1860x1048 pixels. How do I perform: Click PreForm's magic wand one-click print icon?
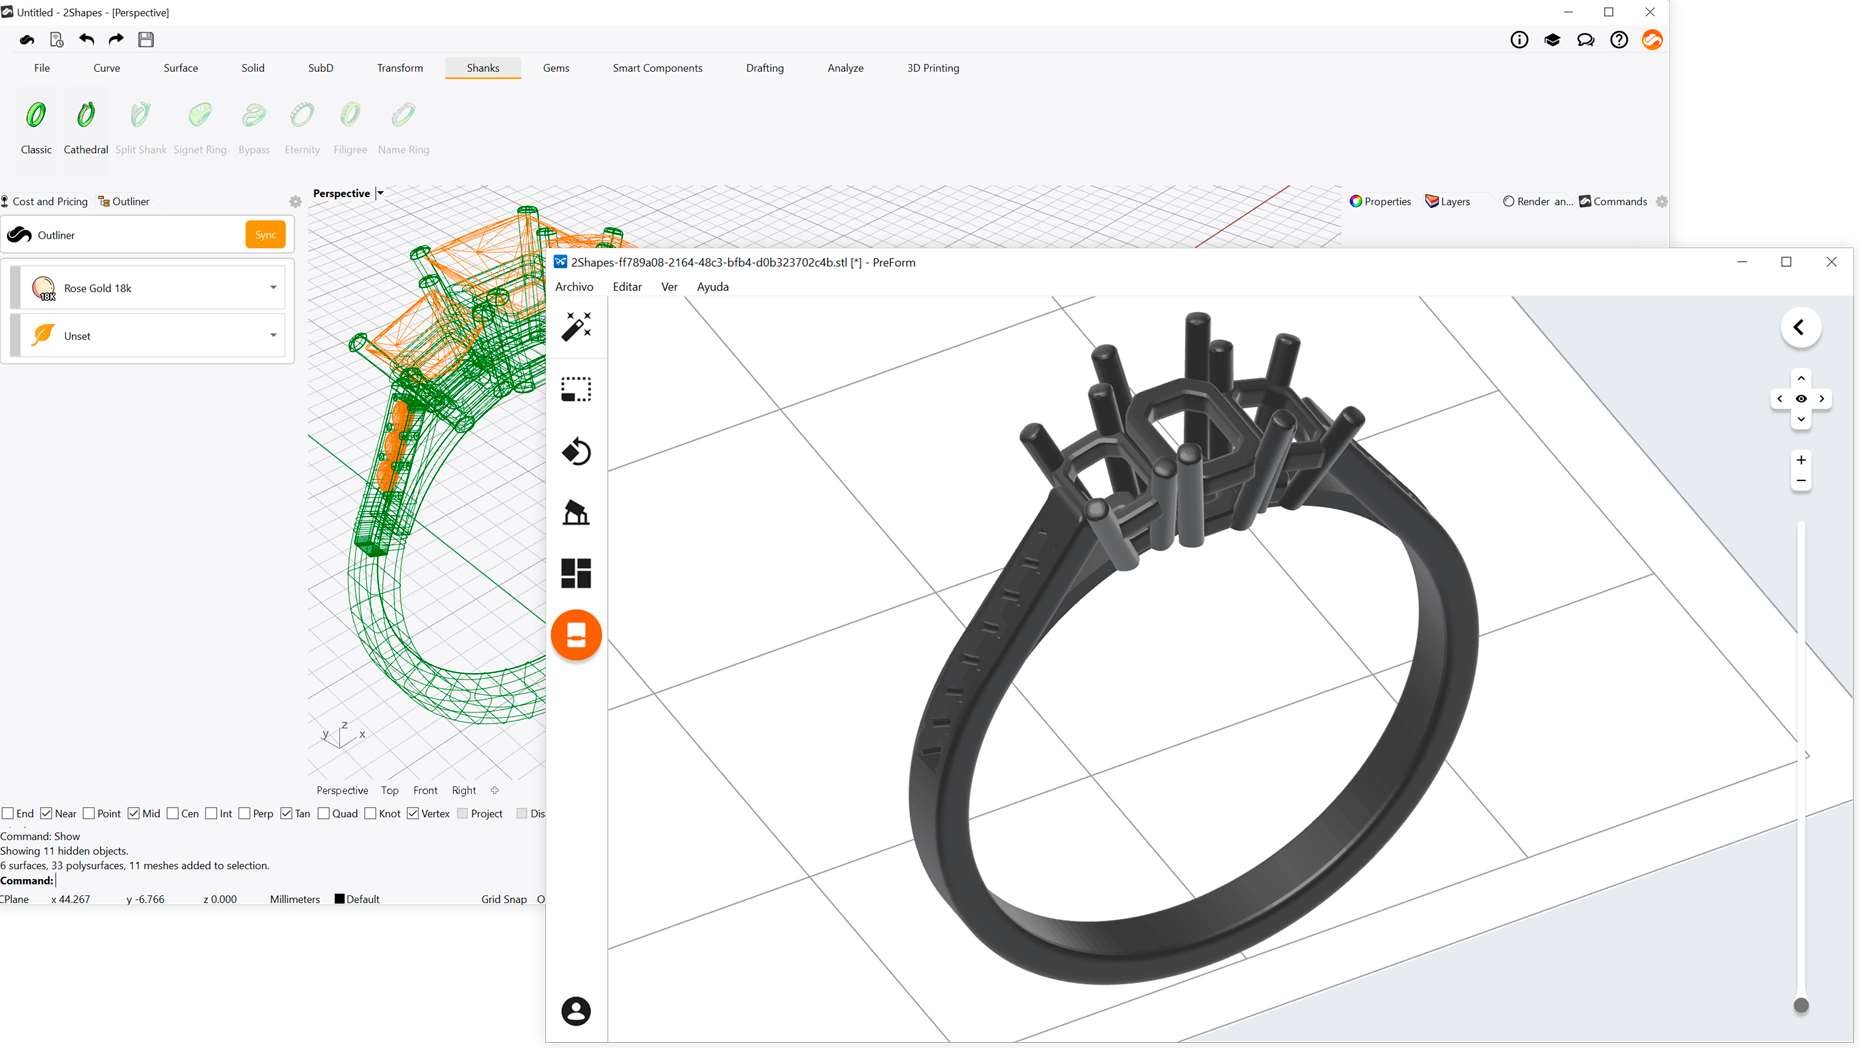click(576, 326)
